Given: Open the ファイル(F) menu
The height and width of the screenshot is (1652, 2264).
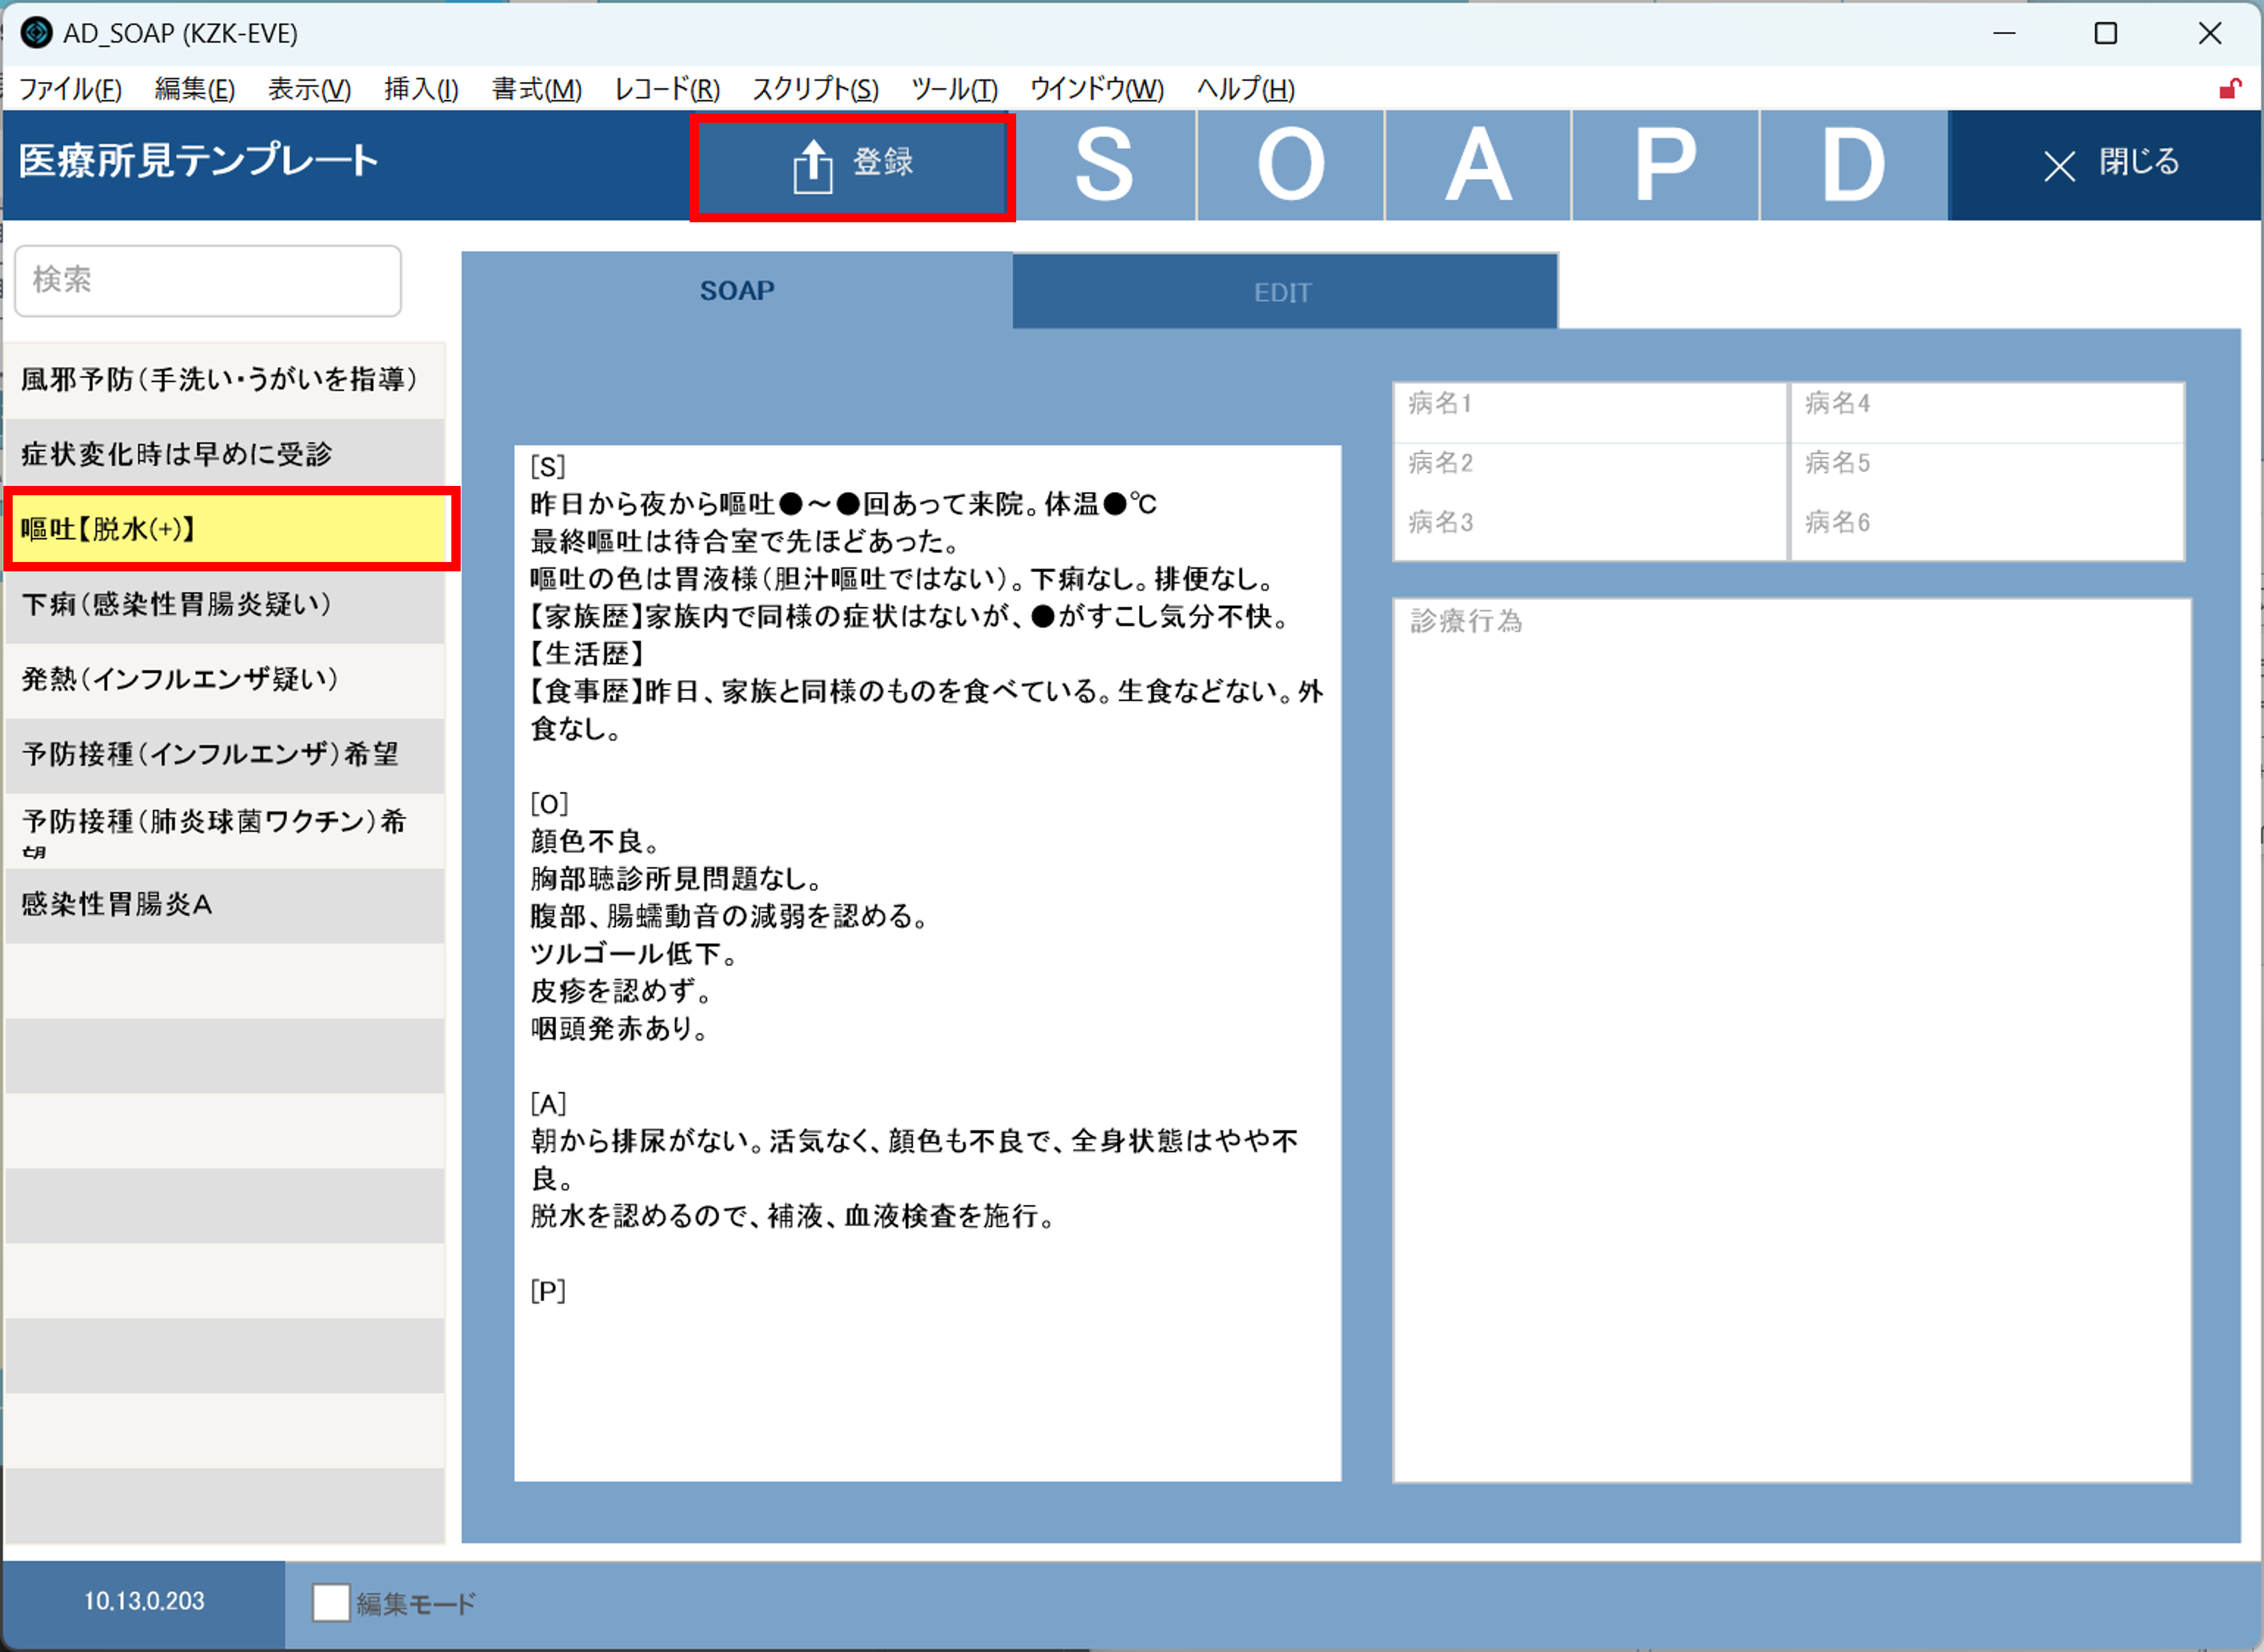Looking at the screenshot, I should [70, 89].
